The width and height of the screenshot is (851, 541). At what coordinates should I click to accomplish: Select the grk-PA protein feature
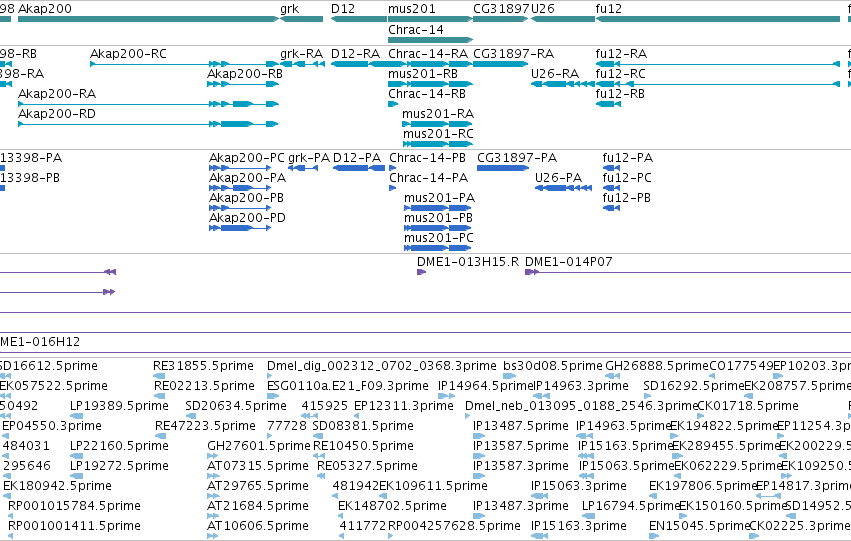[303, 168]
